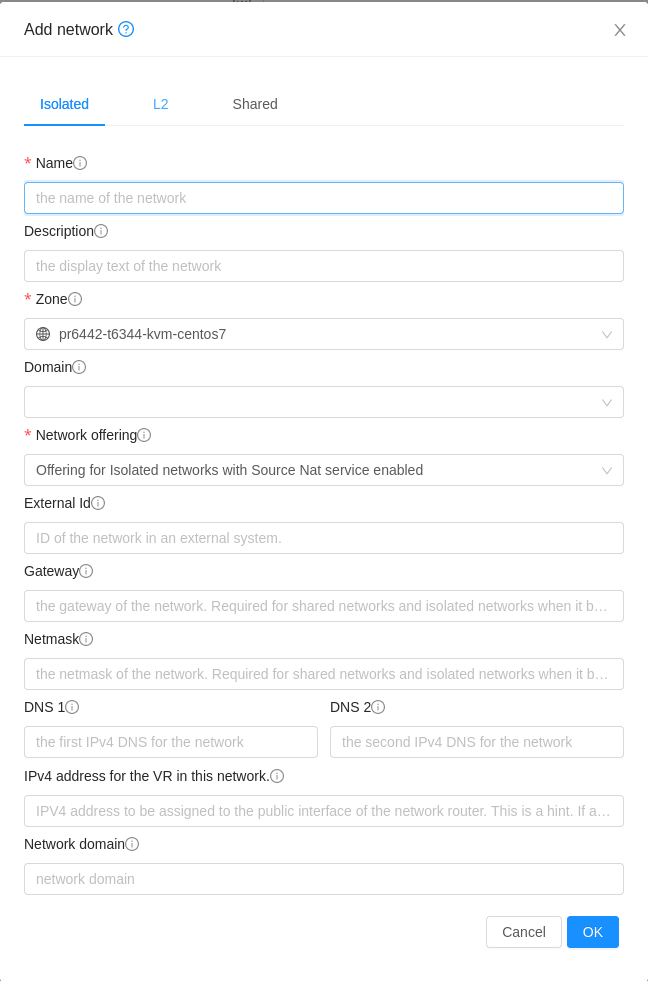Click the info icon beside Network offering
This screenshot has width=648, height=981.
[x=144, y=435]
